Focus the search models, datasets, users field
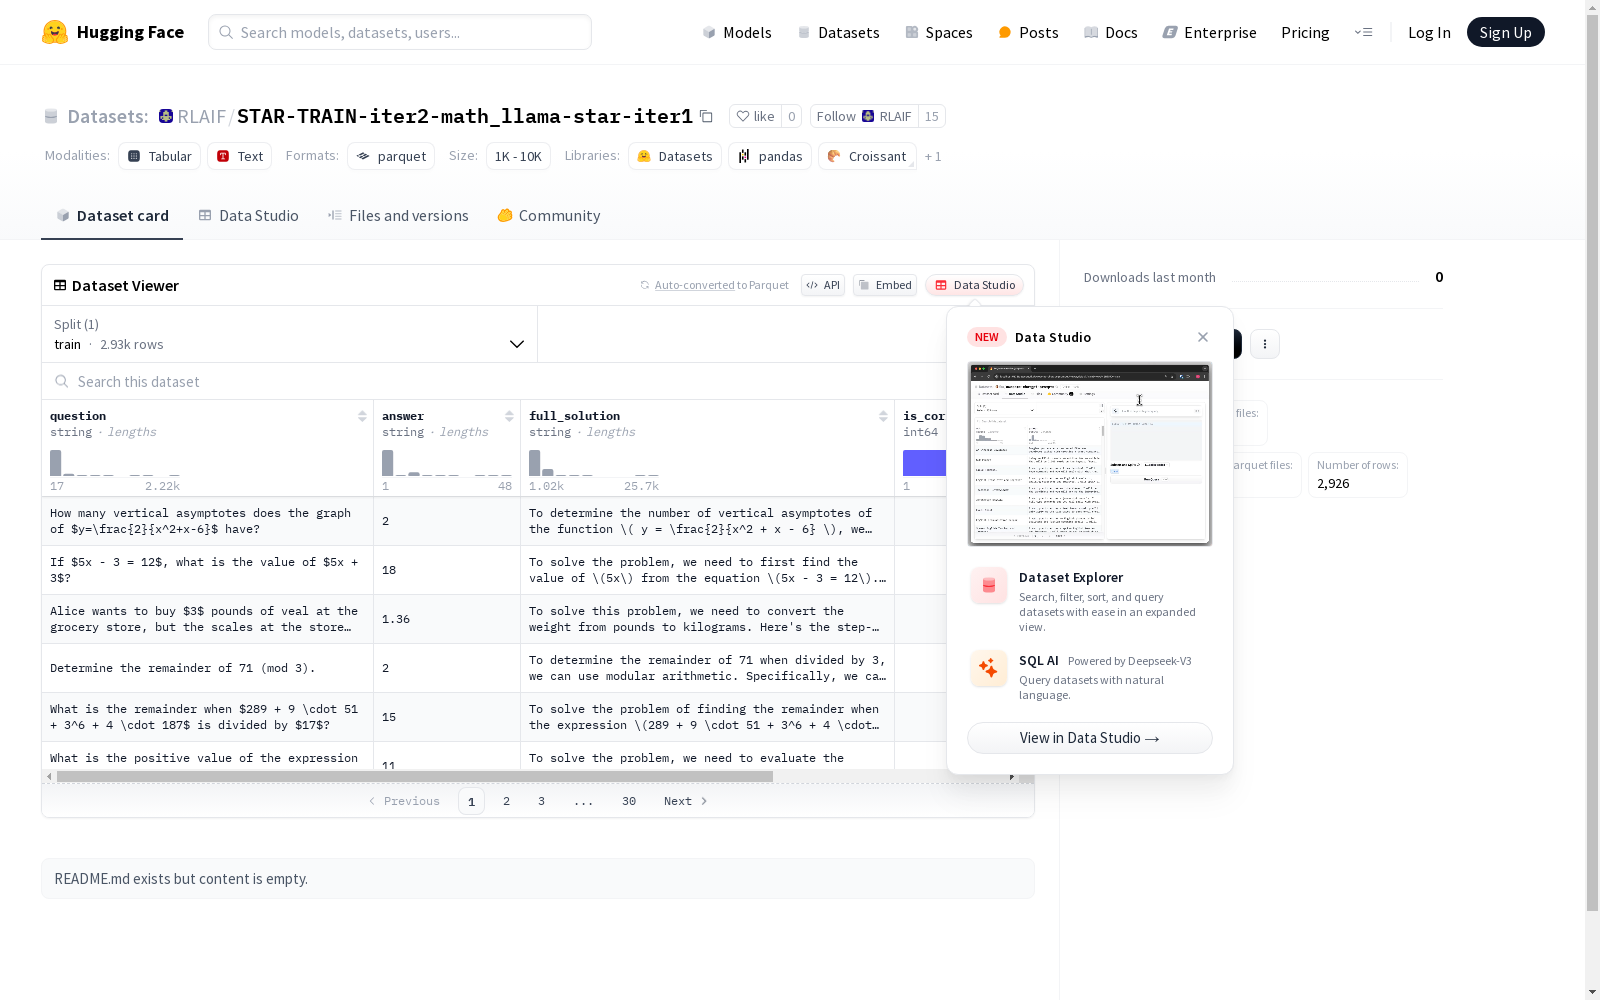The height and width of the screenshot is (1000, 1600). [x=400, y=32]
